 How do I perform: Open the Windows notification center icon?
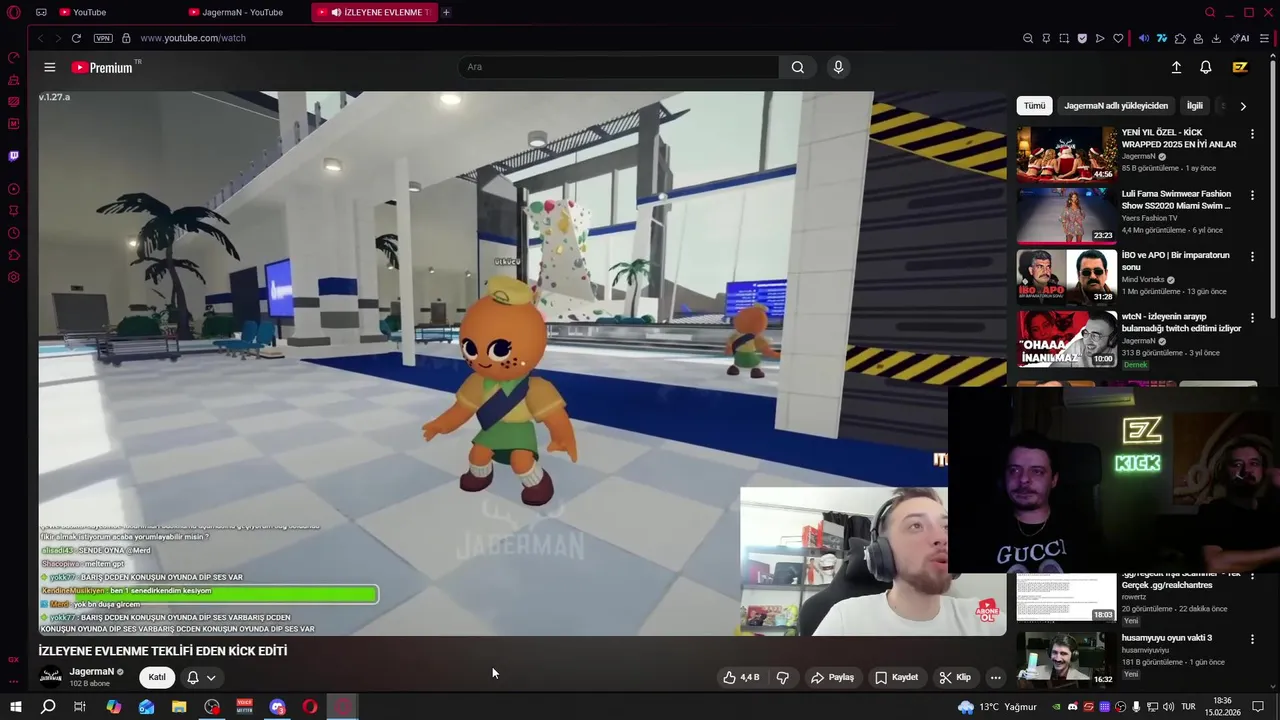coord(1259,707)
